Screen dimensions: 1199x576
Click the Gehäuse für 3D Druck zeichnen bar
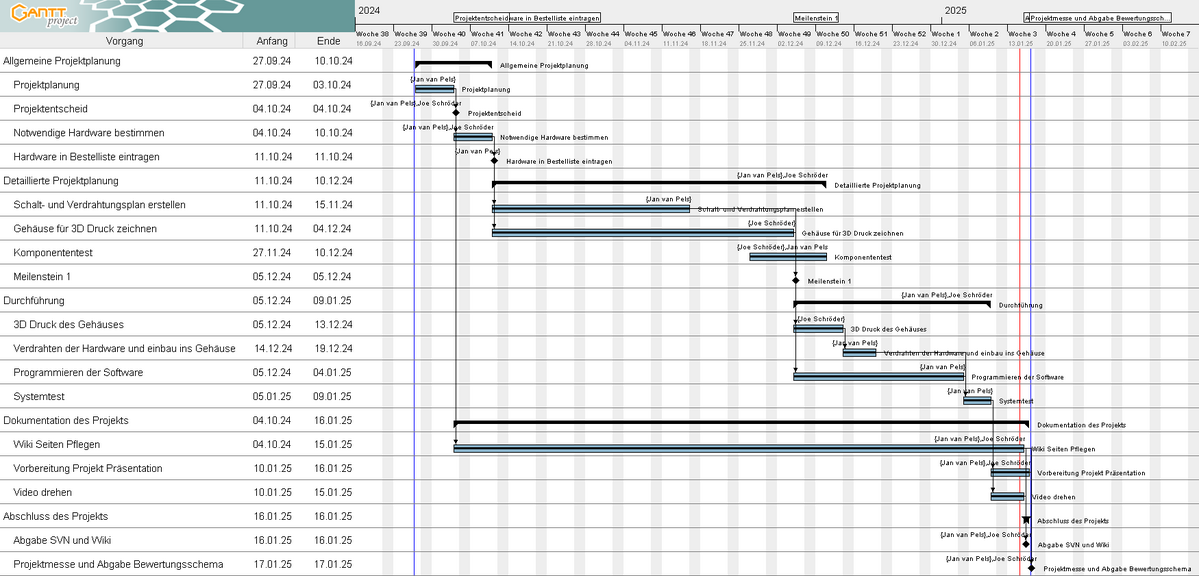pos(642,233)
